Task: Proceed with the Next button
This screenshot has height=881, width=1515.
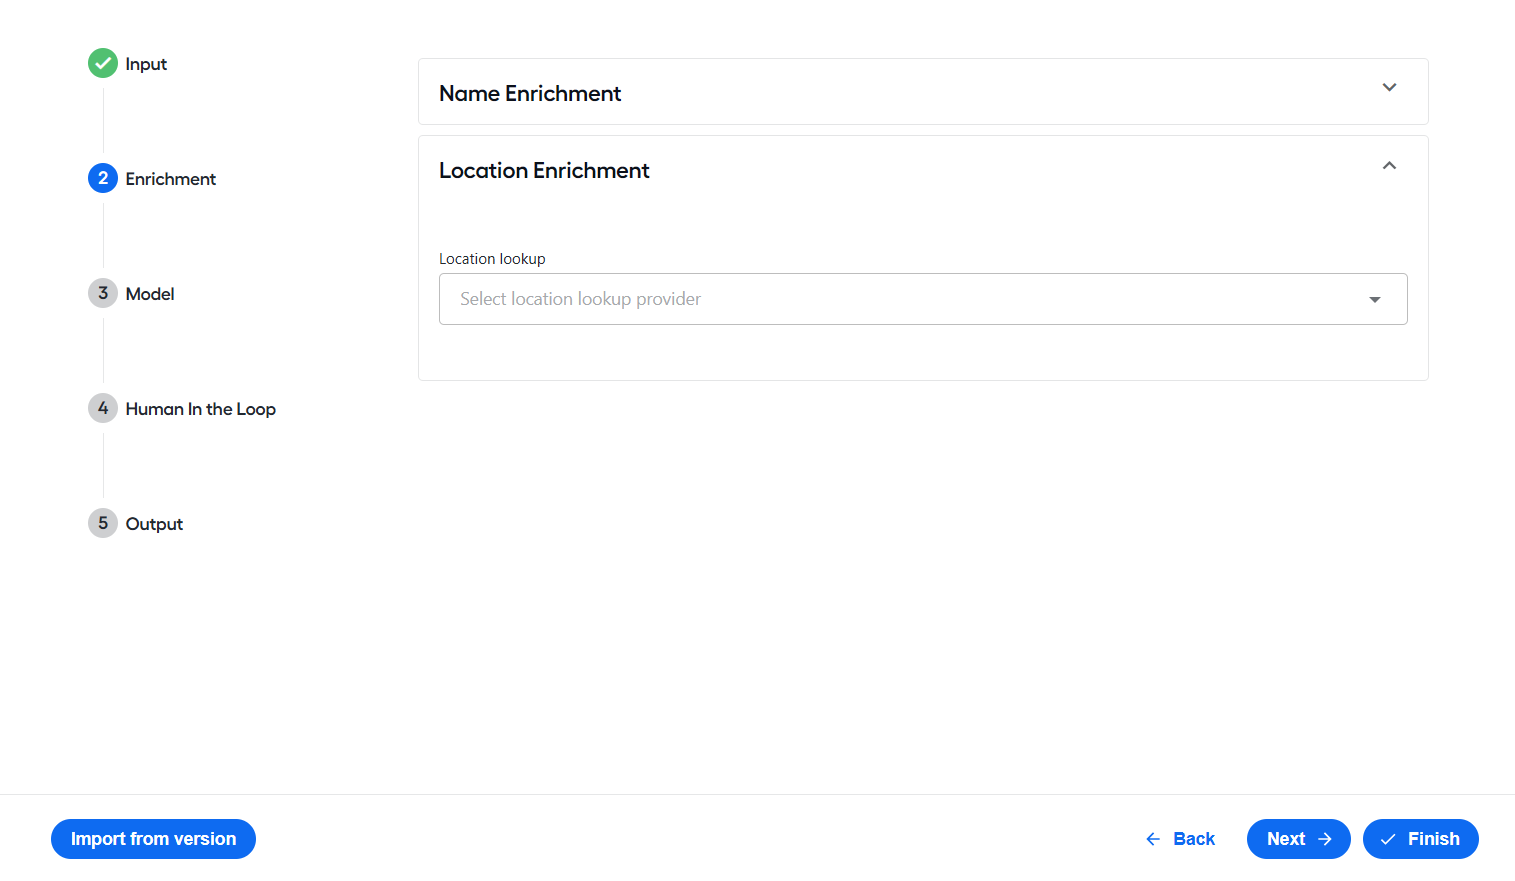Action: point(1299,839)
